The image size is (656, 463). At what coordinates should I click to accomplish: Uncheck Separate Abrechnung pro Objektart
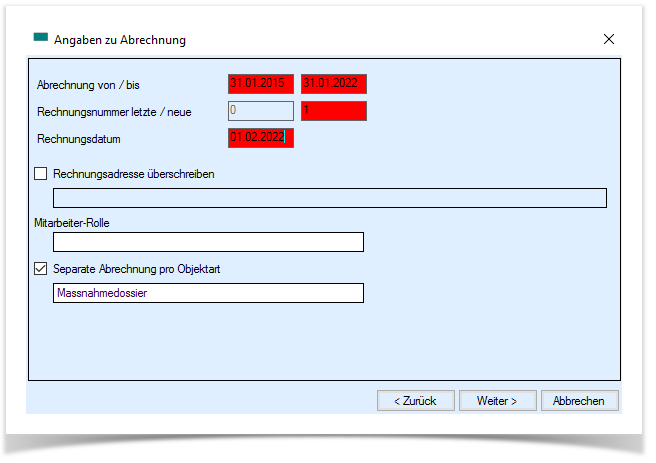coord(41,269)
